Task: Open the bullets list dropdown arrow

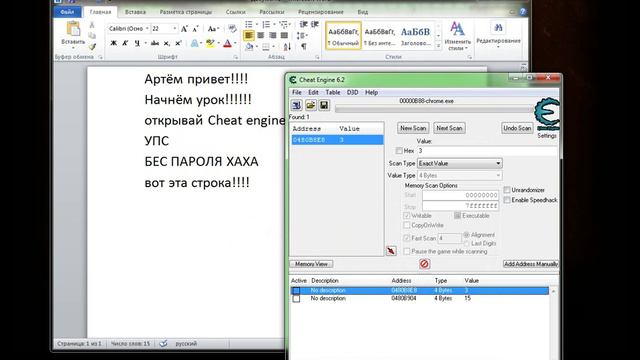Action: pos(257,24)
